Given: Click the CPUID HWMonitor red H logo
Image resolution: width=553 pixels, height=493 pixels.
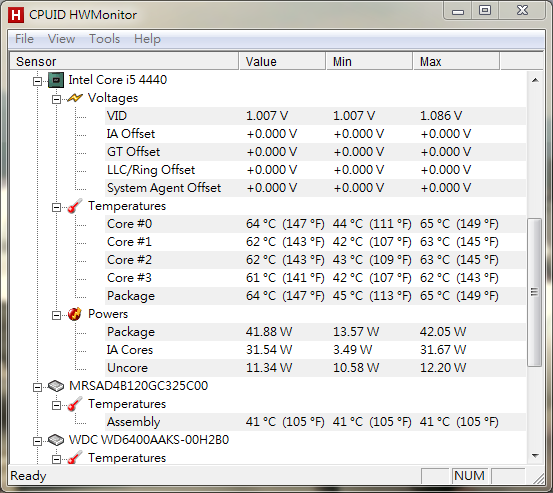Looking at the screenshot, I should coord(16,15).
